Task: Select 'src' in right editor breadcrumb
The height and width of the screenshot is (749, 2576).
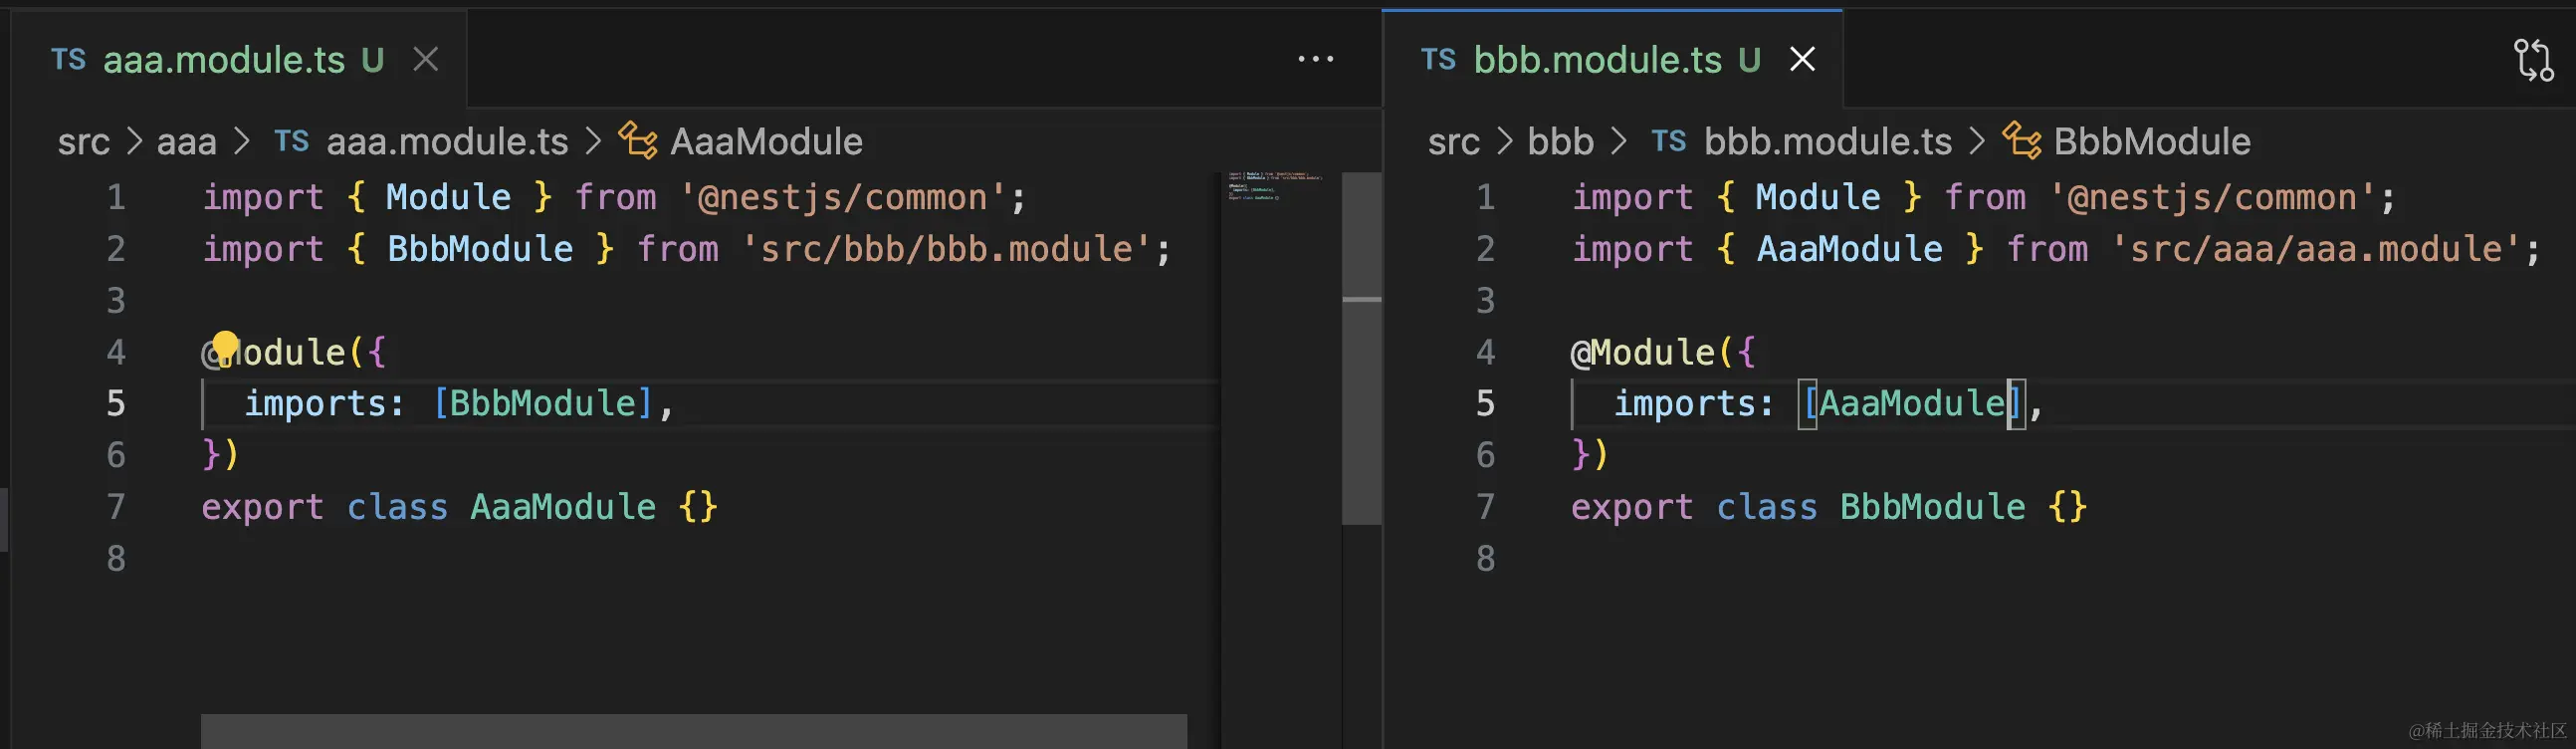Action: [1453, 142]
